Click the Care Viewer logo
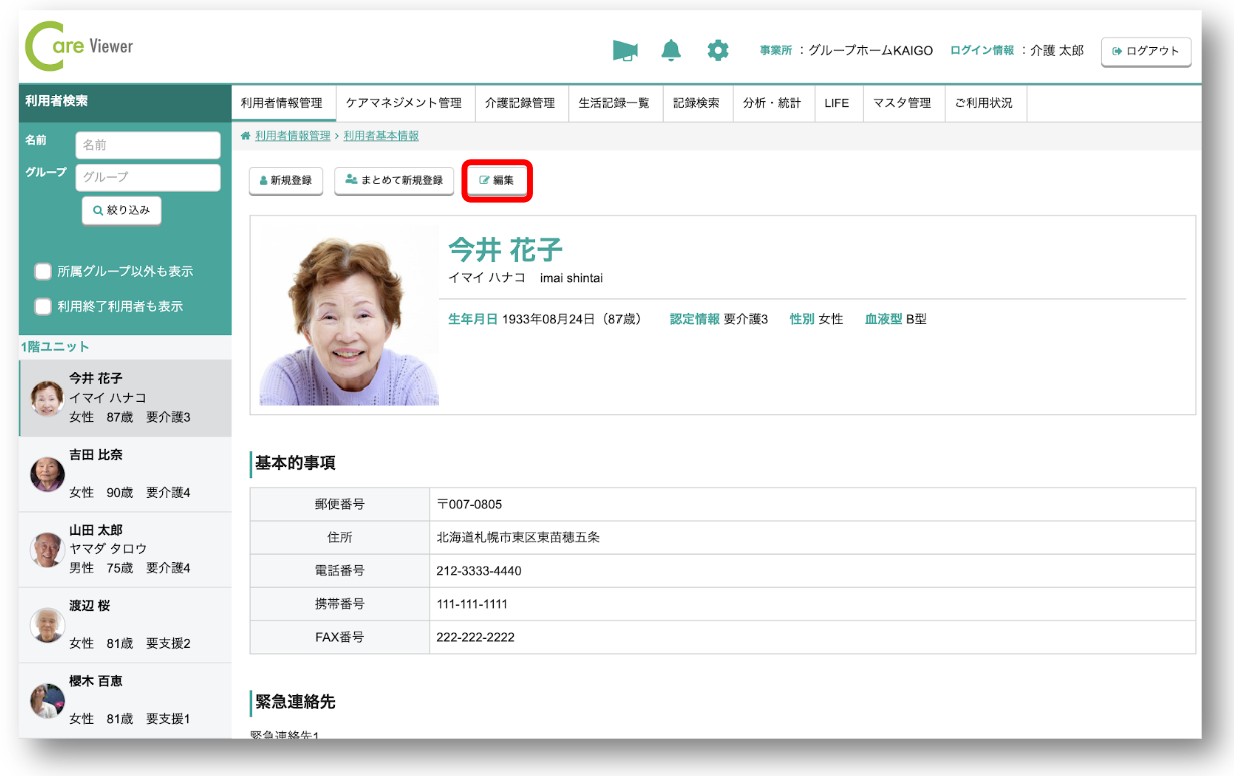Image resolution: width=1234 pixels, height=776 pixels. (79, 47)
